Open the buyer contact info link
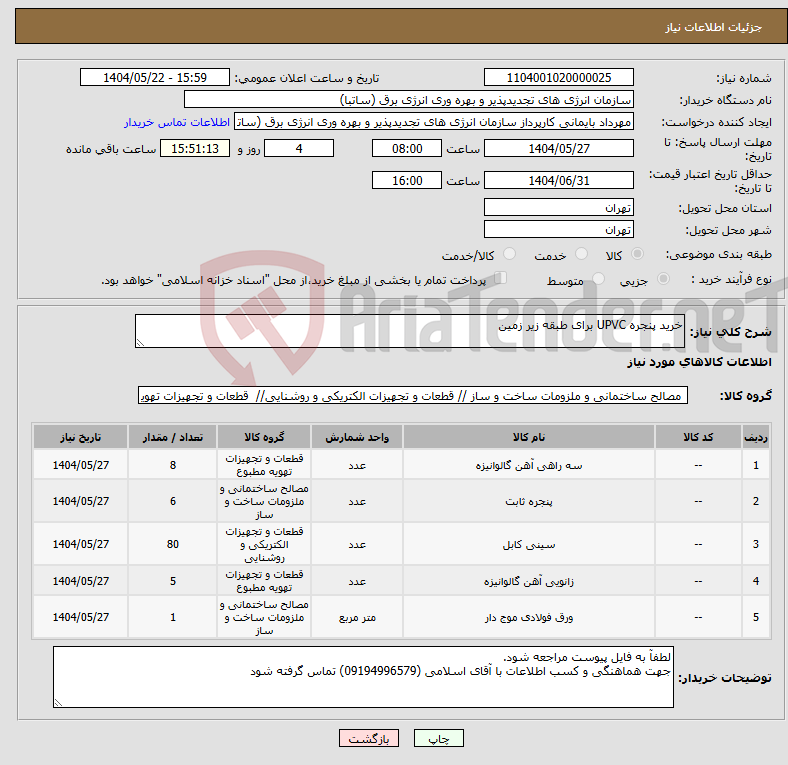The image size is (788, 765). pos(177,122)
